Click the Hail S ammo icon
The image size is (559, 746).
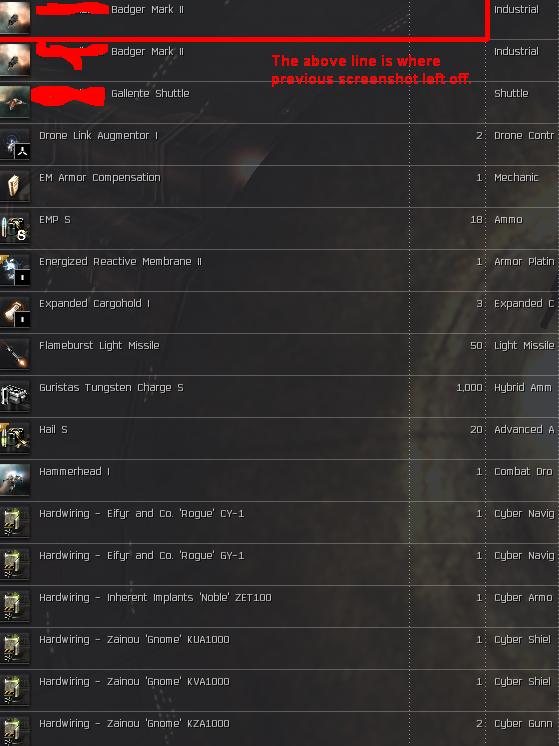pyautogui.click(x=15, y=438)
